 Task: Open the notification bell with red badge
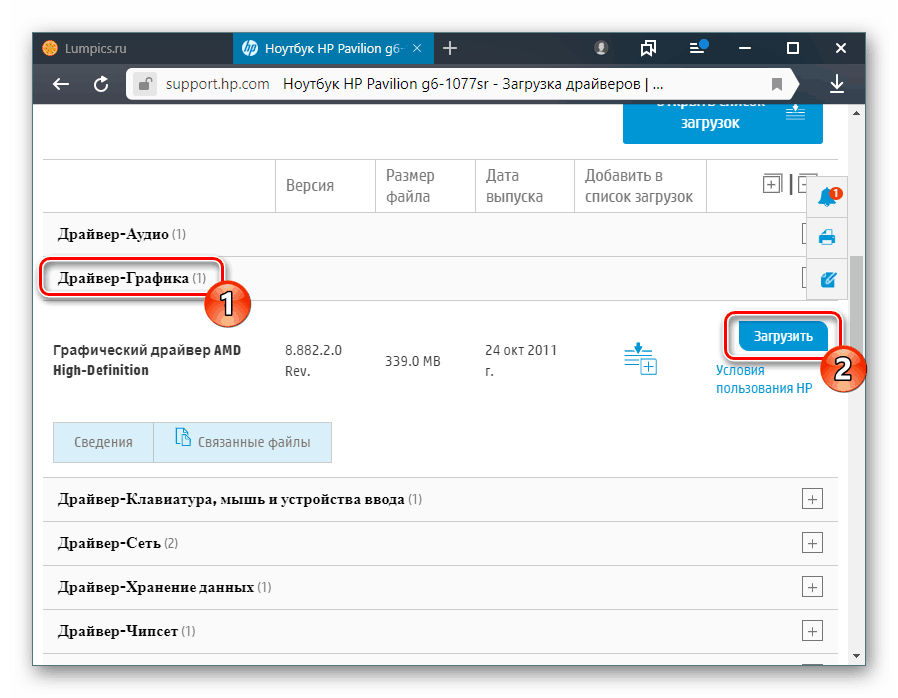click(828, 196)
